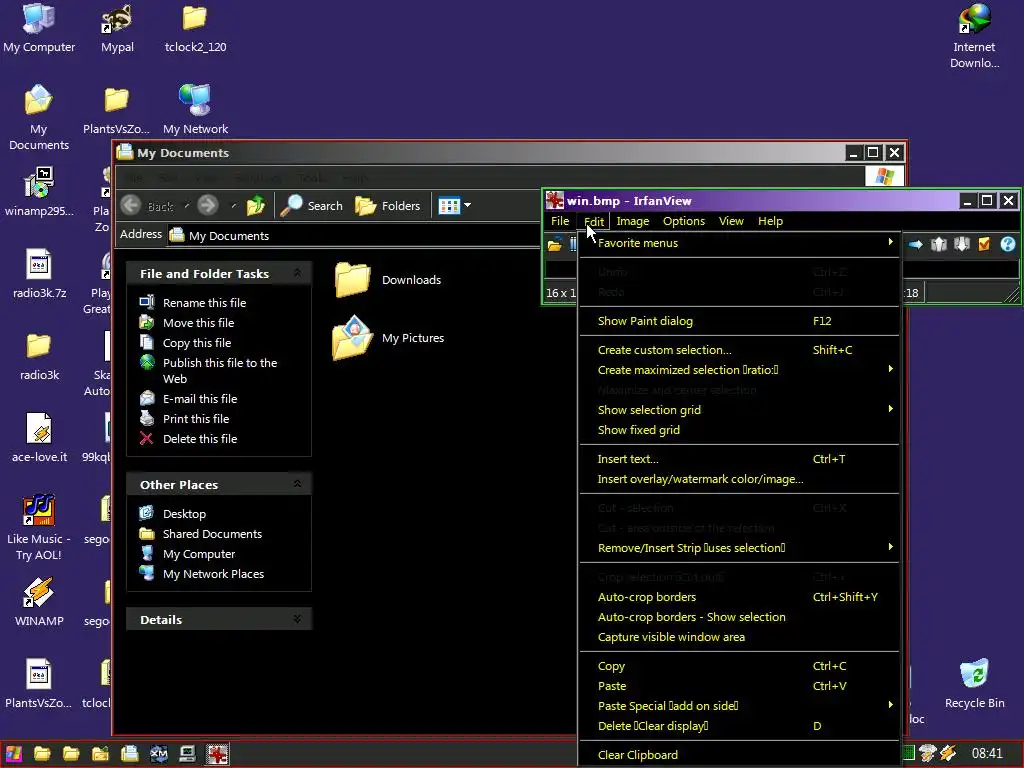
Task: Click the up-arrow page icon in IrfanView toolbar
Action: point(938,244)
